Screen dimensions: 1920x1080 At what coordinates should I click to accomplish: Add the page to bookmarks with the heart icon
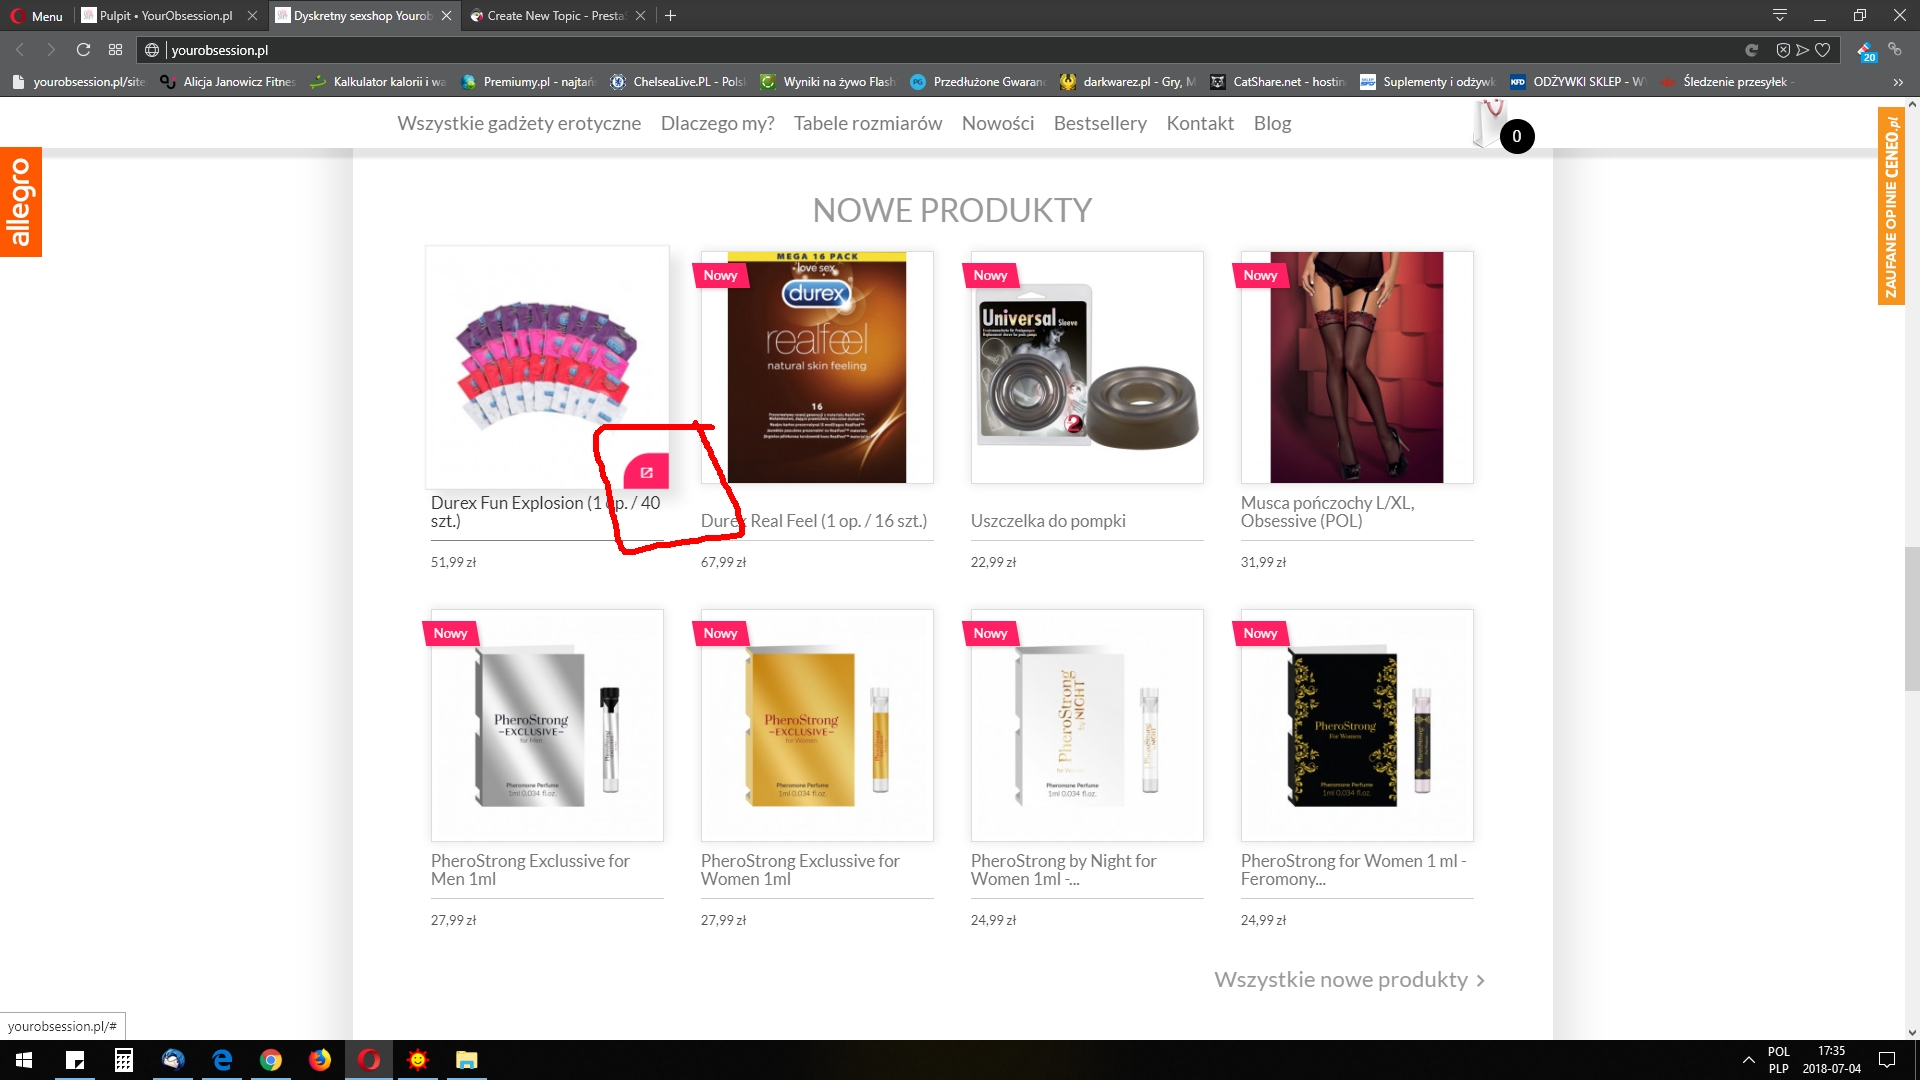(1823, 50)
